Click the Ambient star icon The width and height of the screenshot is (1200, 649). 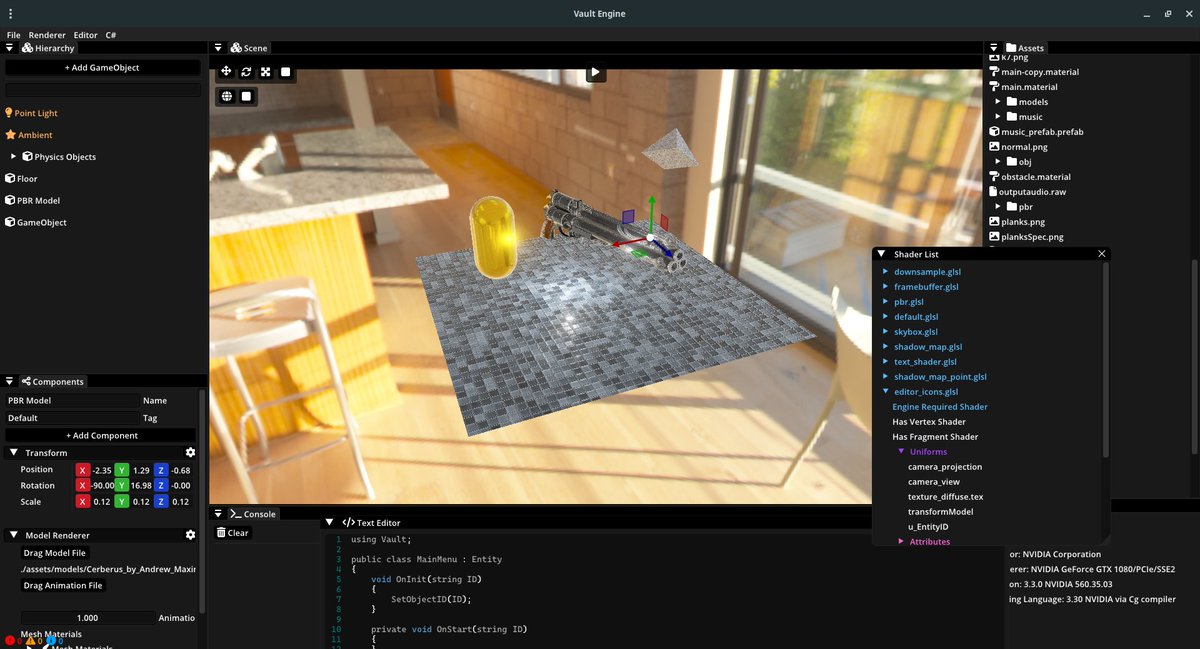coord(10,135)
